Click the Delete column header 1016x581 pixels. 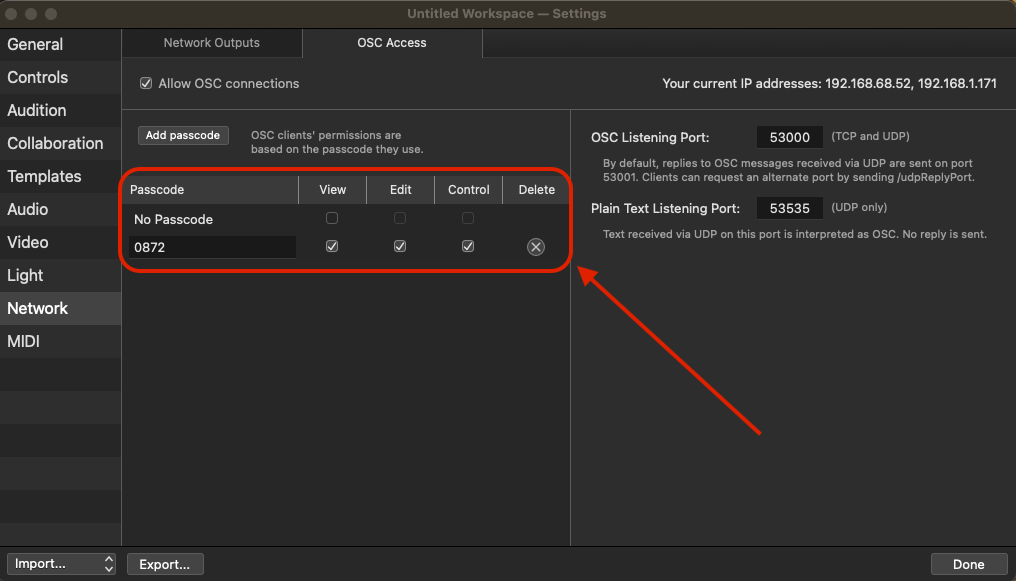coord(537,190)
